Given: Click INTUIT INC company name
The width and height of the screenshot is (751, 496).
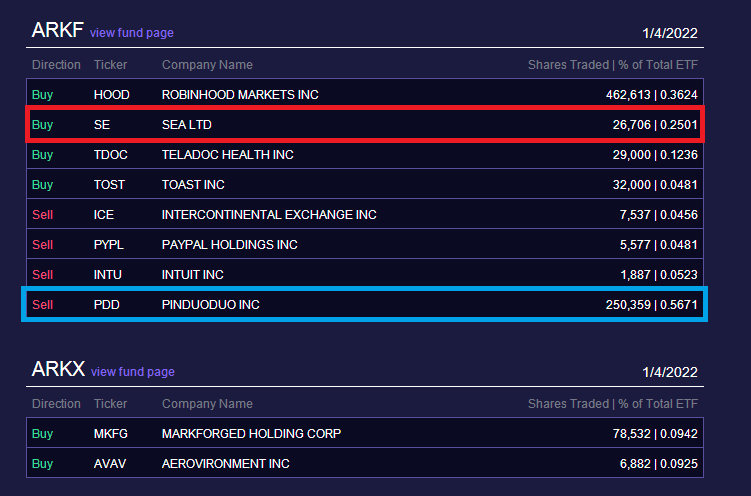Looking at the screenshot, I should click(193, 275).
